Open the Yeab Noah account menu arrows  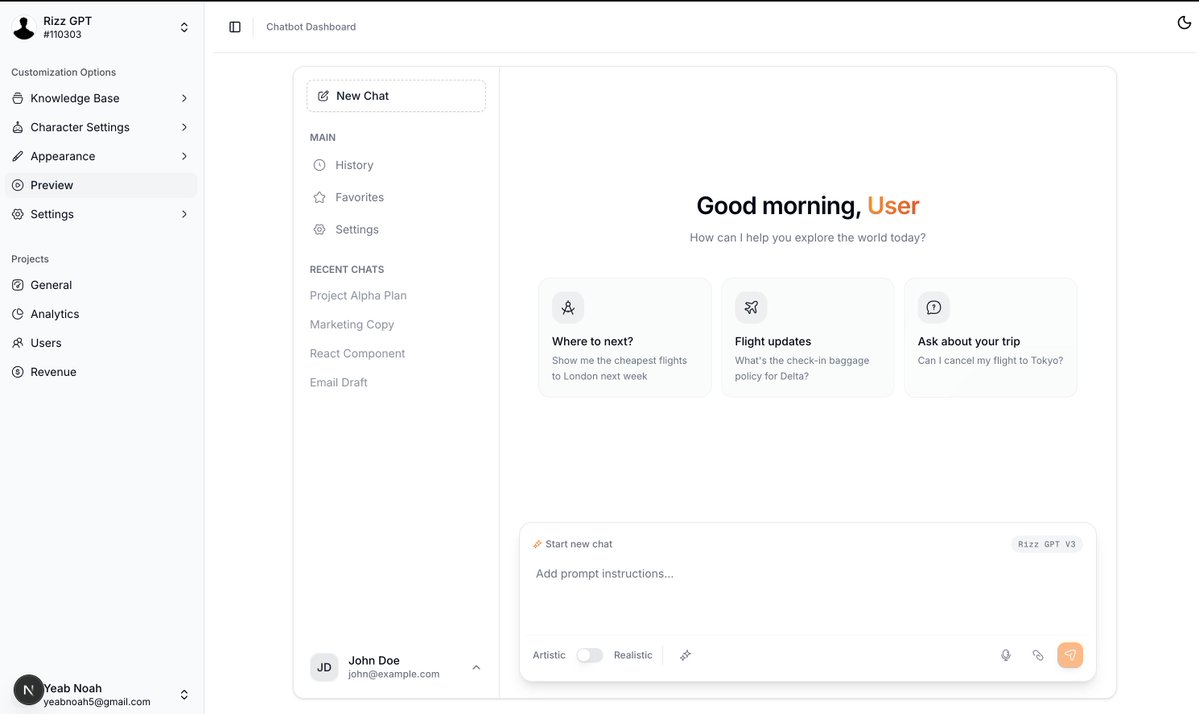(184, 695)
